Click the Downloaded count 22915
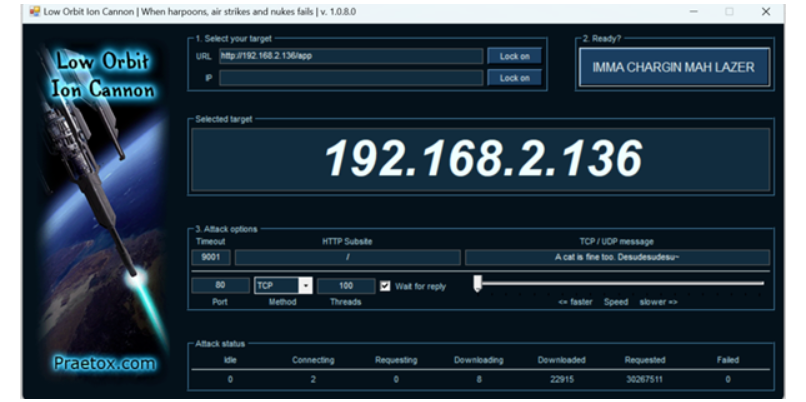This screenshot has width=806, height=402. tap(561, 379)
